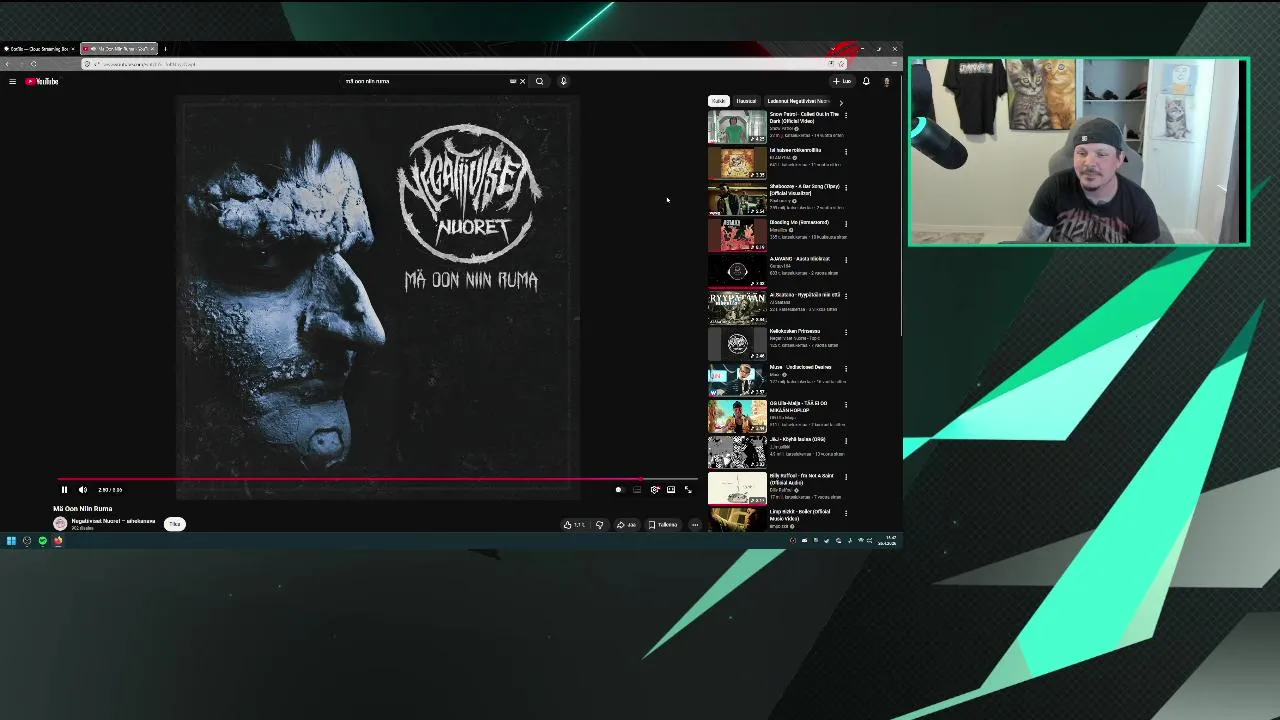1280x720 pixels.
Task: Open the browser icon in the taskbar
Action: (x=58, y=541)
